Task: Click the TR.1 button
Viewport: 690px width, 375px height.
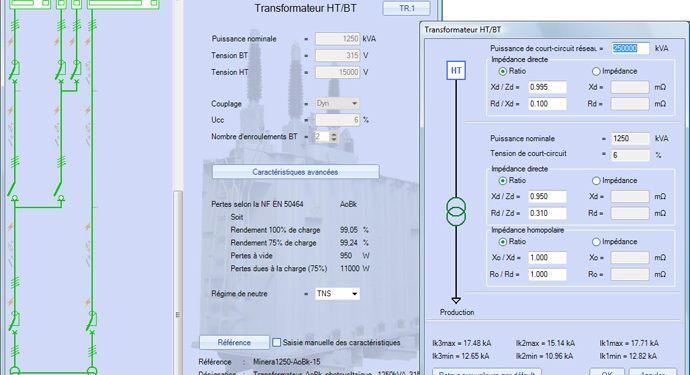Action: 407,8
